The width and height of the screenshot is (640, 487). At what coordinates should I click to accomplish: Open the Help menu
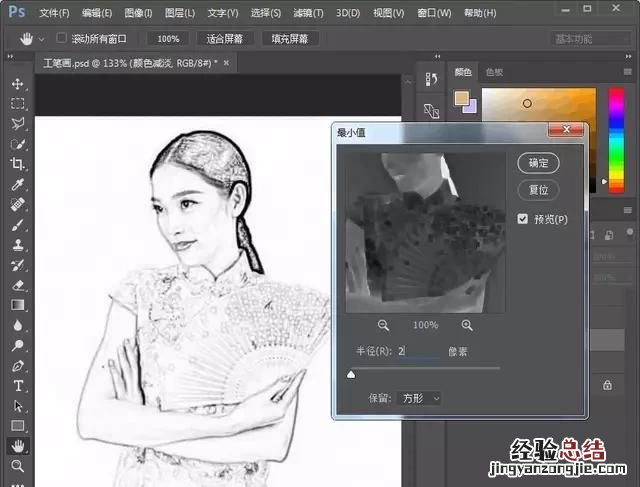[x=480, y=13]
